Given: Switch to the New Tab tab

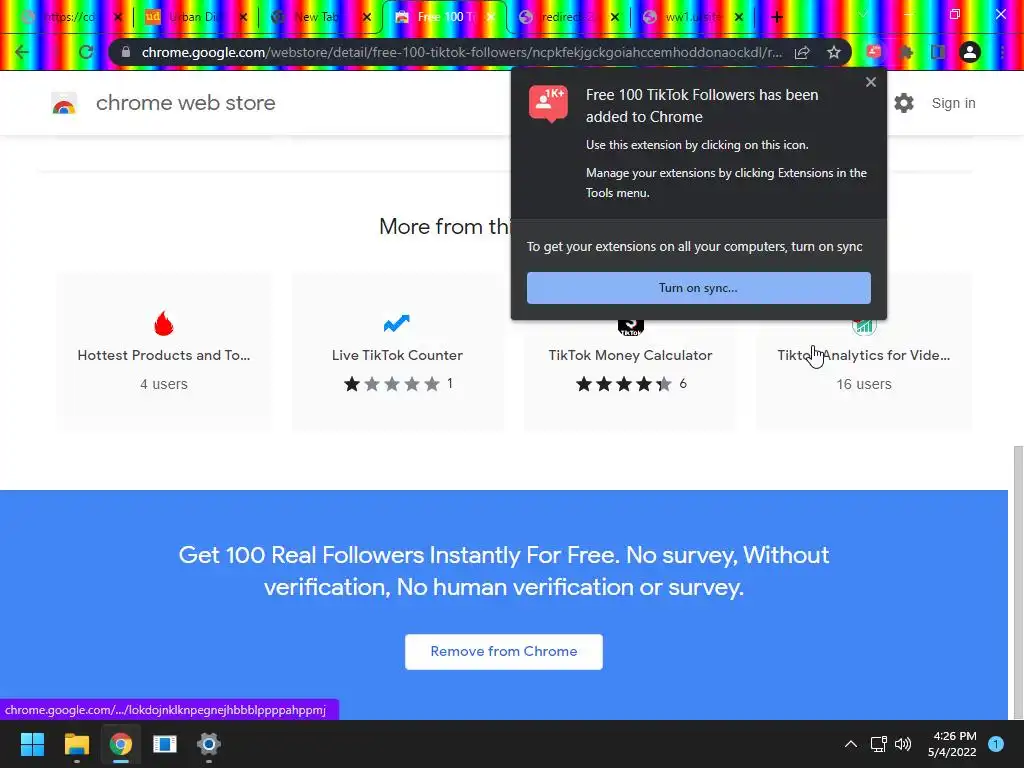Looking at the screenshot, I should tap(317, 17).
